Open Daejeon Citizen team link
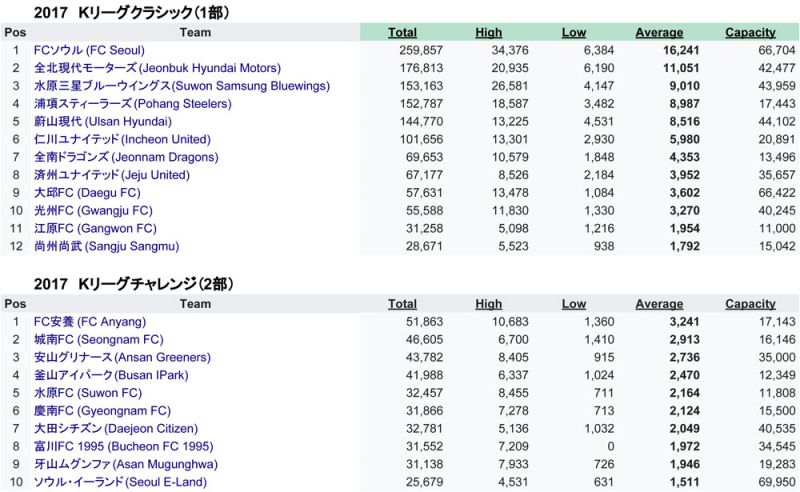Image resolution: width=800 pixels, height=492 pixels. [116, 429]
